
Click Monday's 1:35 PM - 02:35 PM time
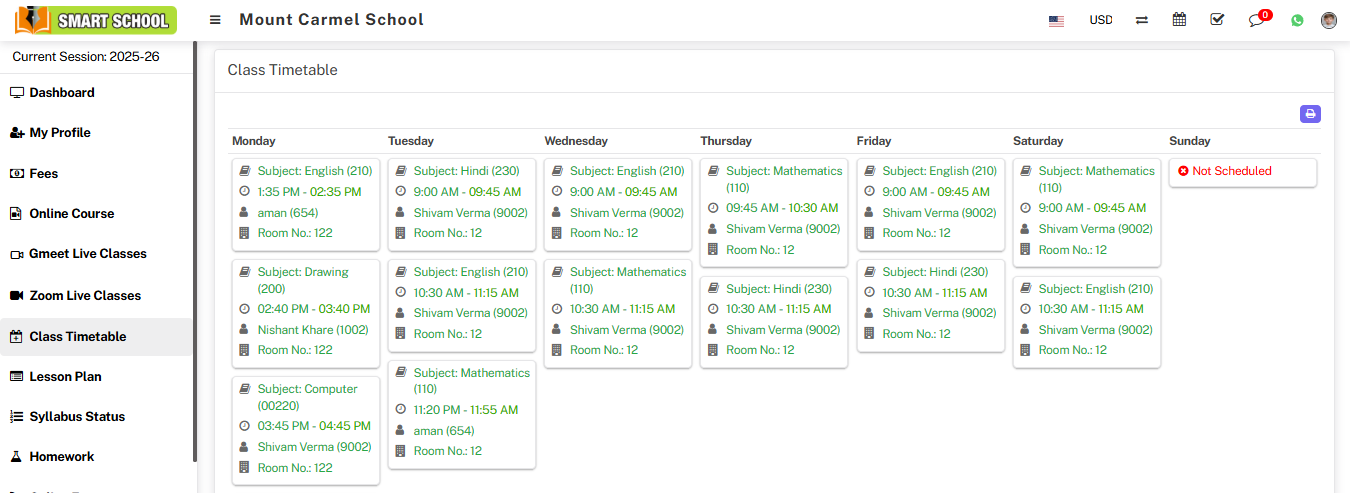(310, 192)
